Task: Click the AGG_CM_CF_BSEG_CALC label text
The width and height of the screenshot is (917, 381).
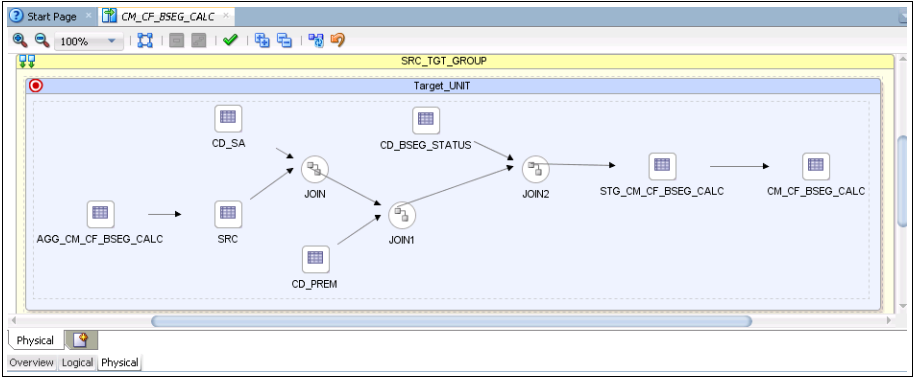Action: coord(100,239)
